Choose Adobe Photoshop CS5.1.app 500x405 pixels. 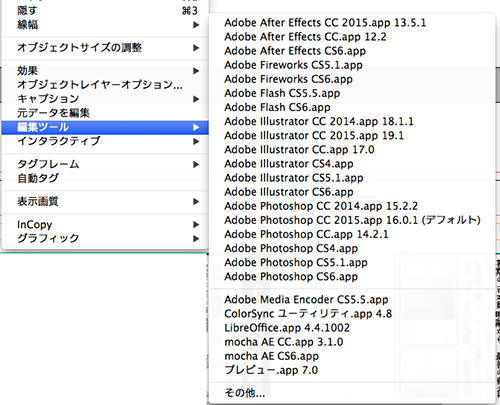pyautogui.click(x=352, y=263)
